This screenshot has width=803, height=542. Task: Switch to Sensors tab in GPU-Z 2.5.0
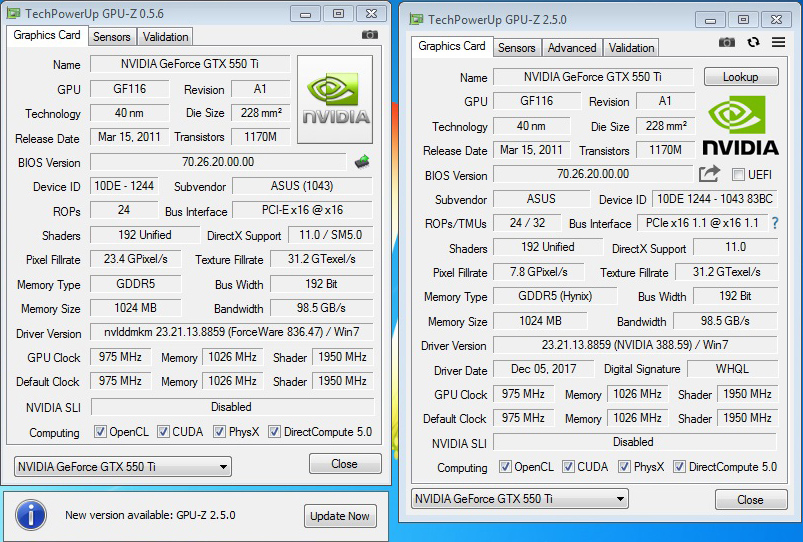point(517,48)
